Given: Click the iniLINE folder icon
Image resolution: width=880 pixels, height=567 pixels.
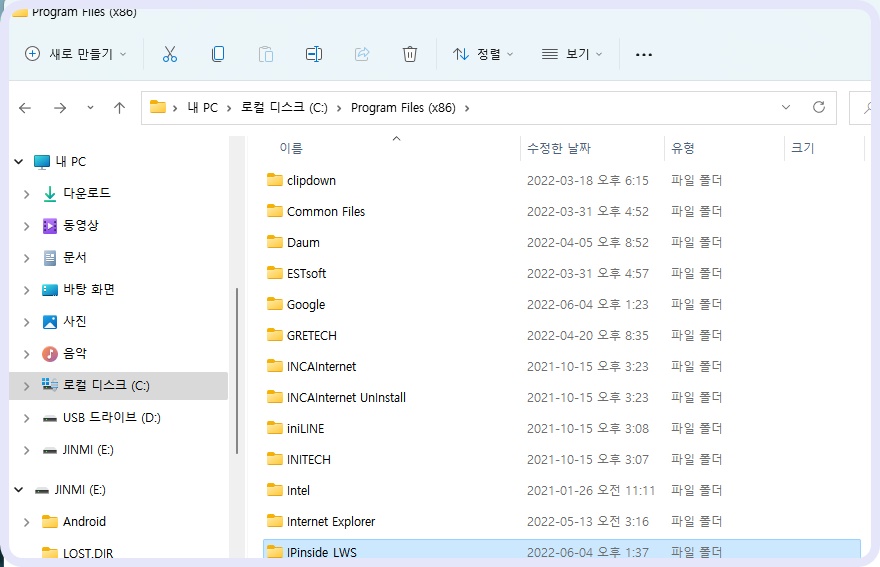Looking at the screenshot, I should click(274, 428).
